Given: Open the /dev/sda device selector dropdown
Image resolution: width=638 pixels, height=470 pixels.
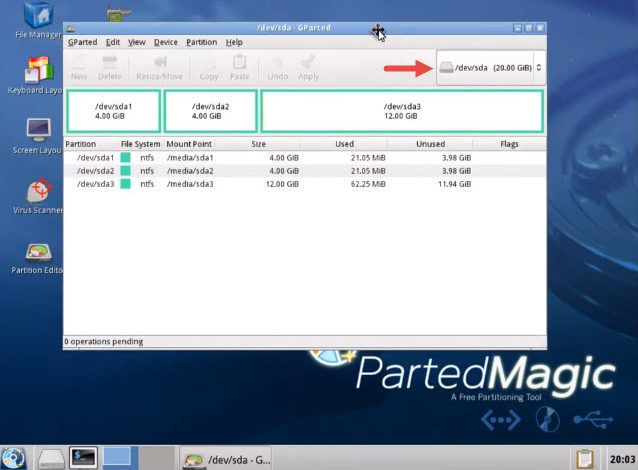Looking at the screenshot, I should [491, 68].
